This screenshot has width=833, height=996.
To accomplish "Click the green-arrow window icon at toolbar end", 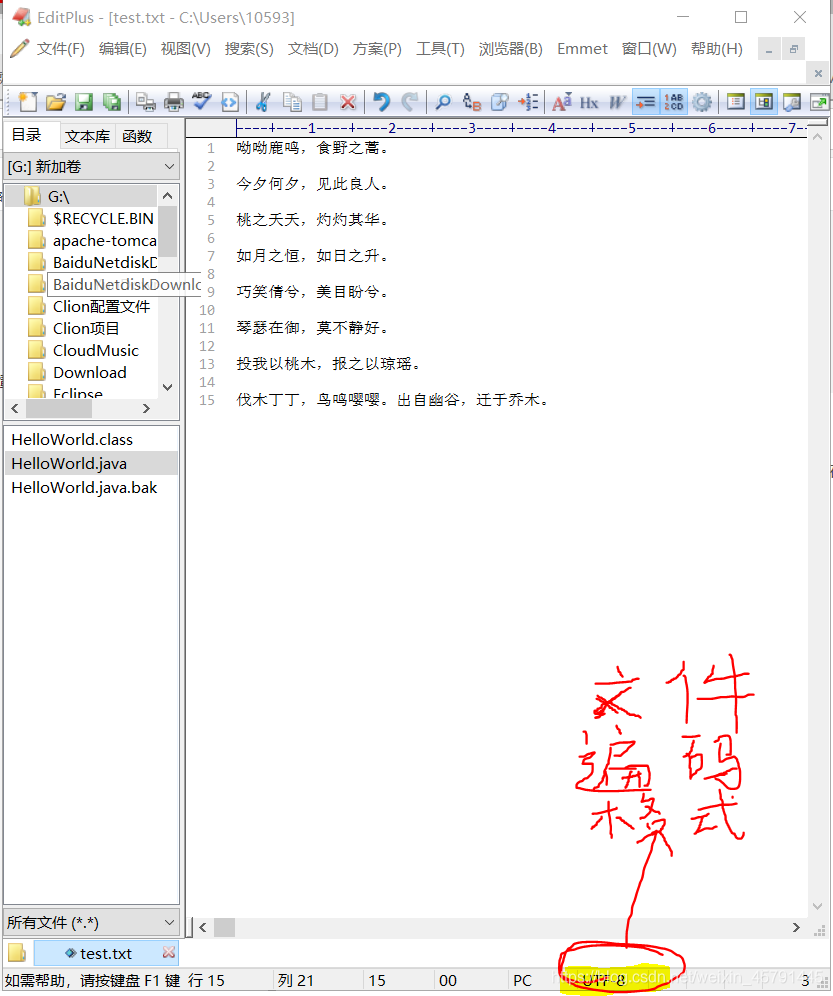I will click(x=819, y=102).
